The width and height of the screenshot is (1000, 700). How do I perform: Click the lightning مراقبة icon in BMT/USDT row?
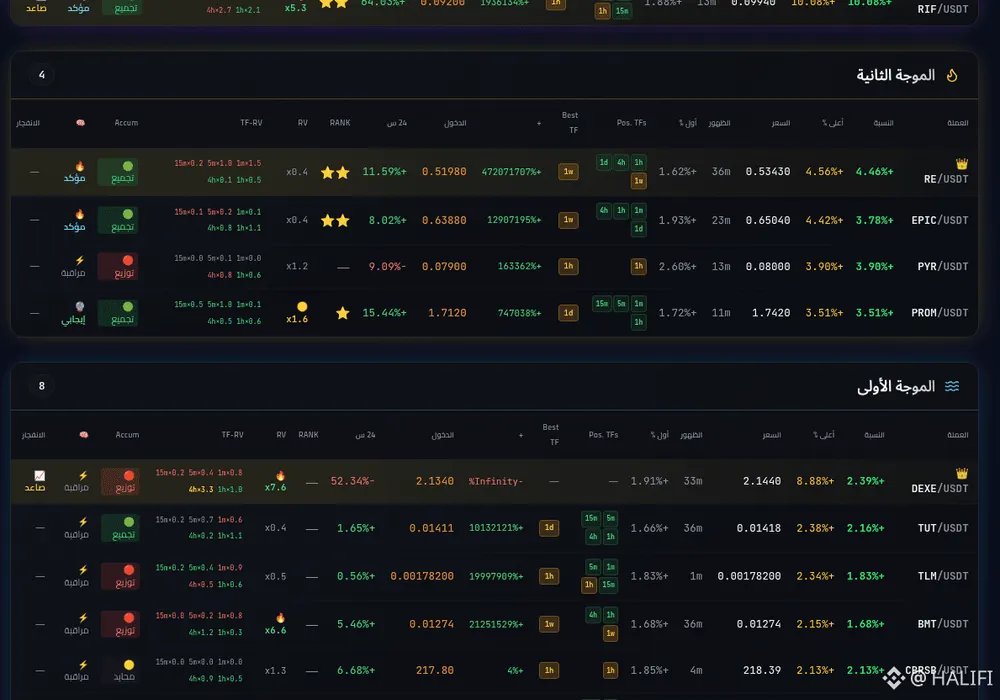pos(83,618)
